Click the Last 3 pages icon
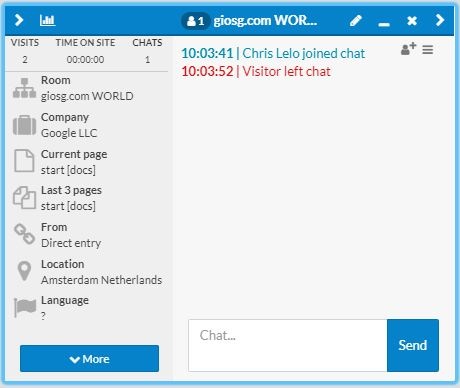 [x=24, y=198]
